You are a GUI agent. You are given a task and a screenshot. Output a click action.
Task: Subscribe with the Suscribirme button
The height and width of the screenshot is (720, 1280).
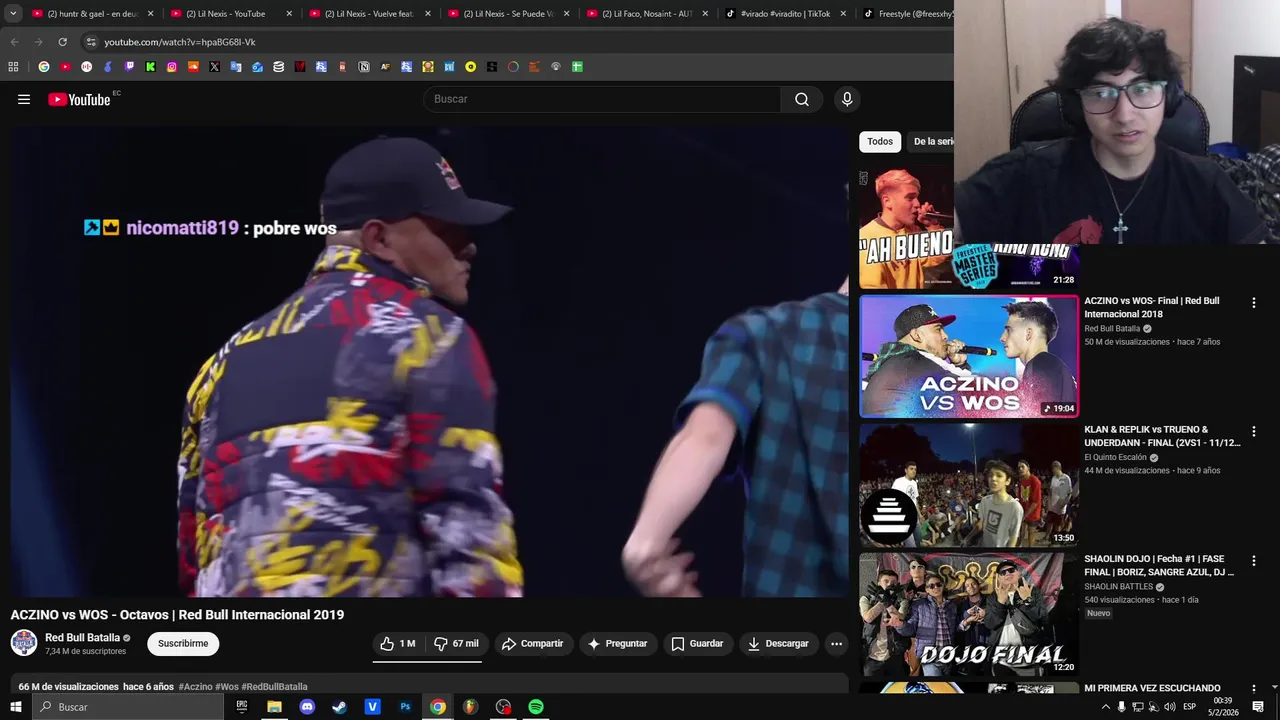tap(183, 644)
